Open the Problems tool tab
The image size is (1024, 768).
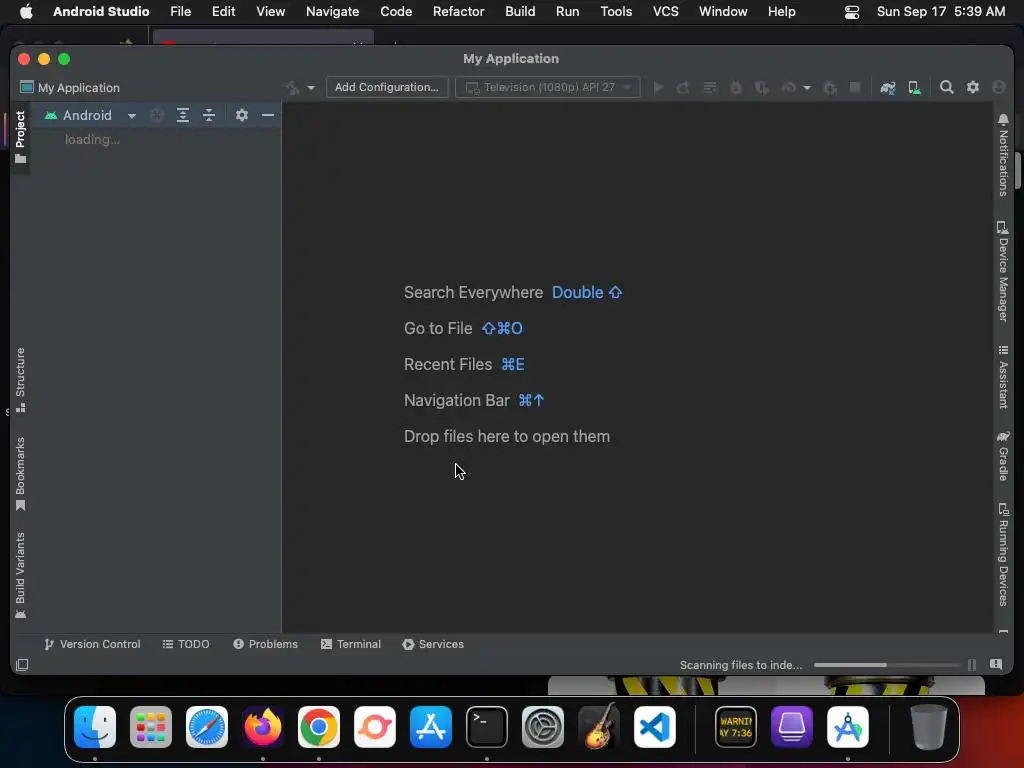point(265,644)
